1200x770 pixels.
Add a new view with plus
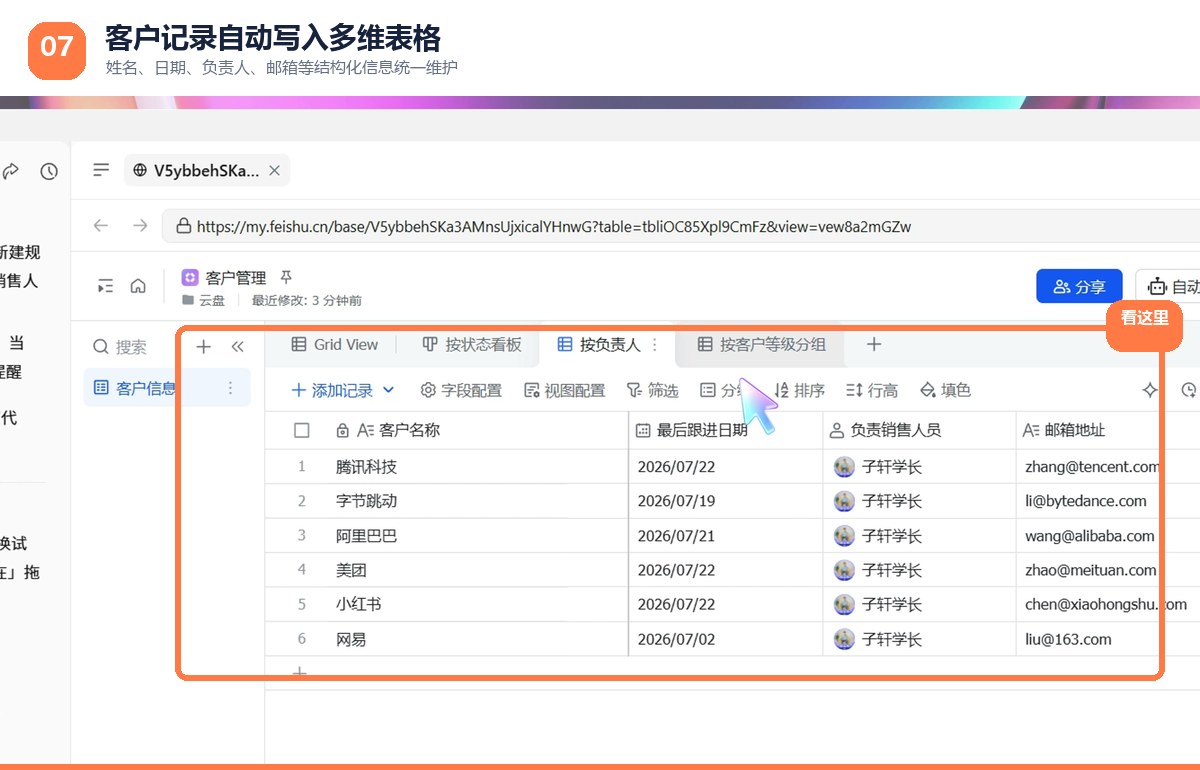point(874,344)
